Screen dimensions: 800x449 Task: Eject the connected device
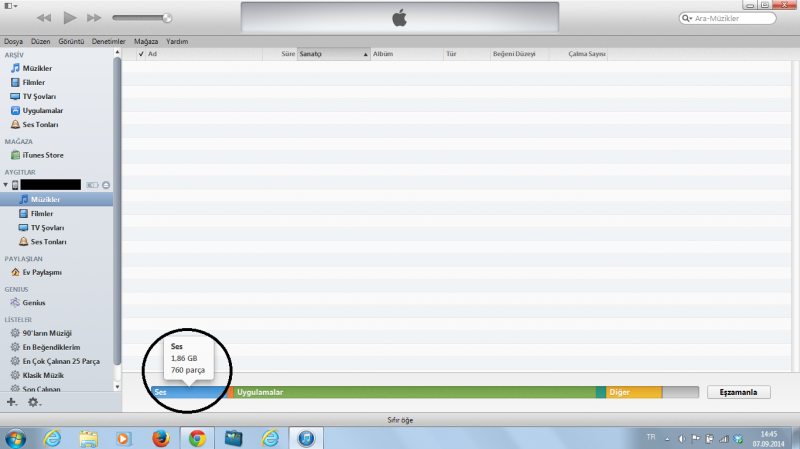coord(106,185)
